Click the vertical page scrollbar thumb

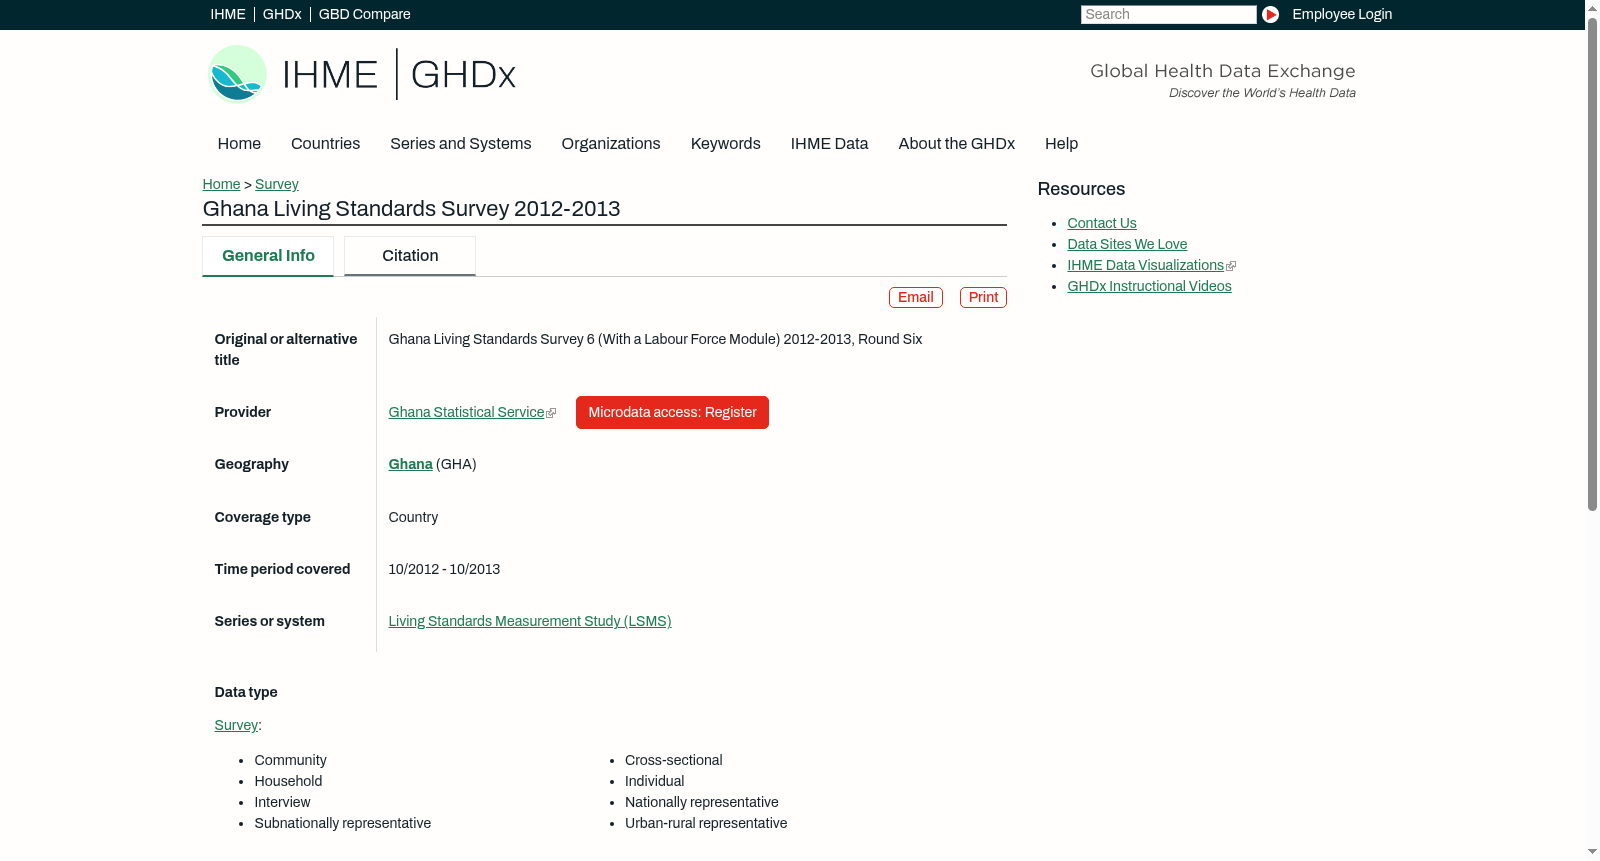[1592, 265]
